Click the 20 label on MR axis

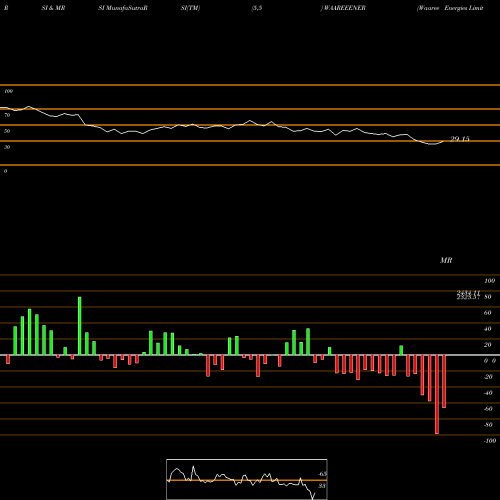[x=488, y=345]
